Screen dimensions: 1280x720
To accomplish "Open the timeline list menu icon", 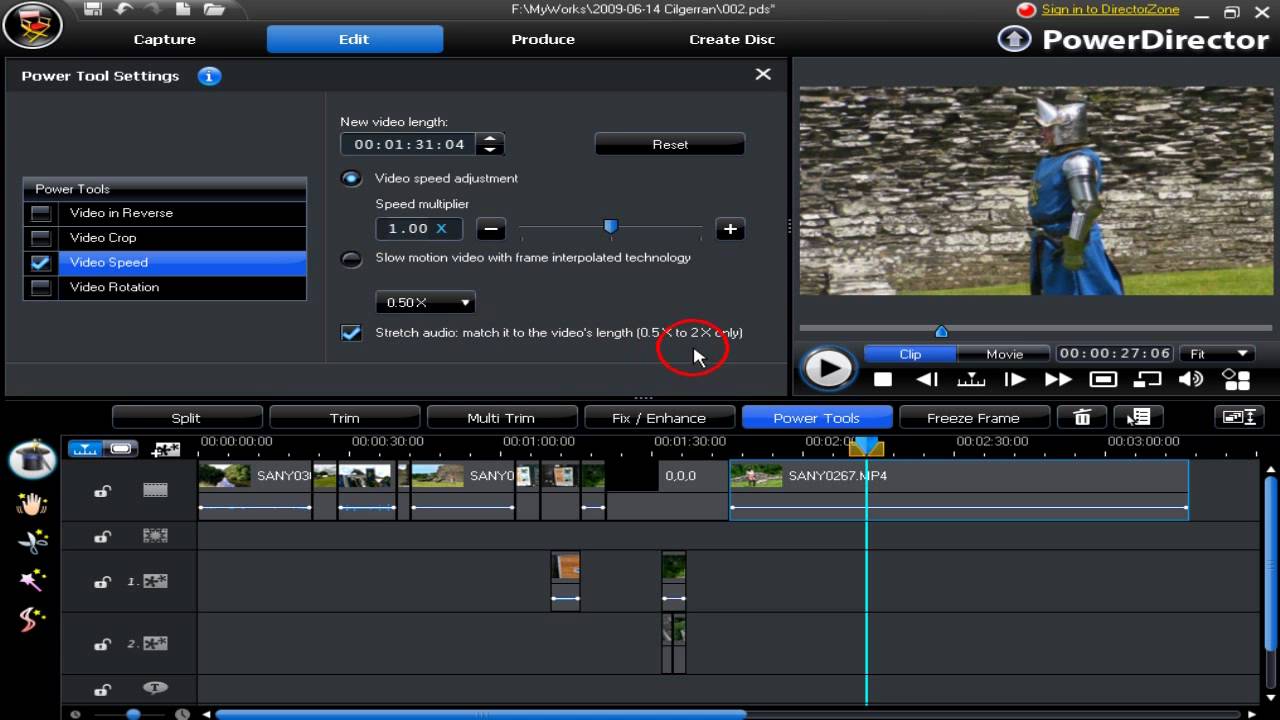I will coord(1139,418).
